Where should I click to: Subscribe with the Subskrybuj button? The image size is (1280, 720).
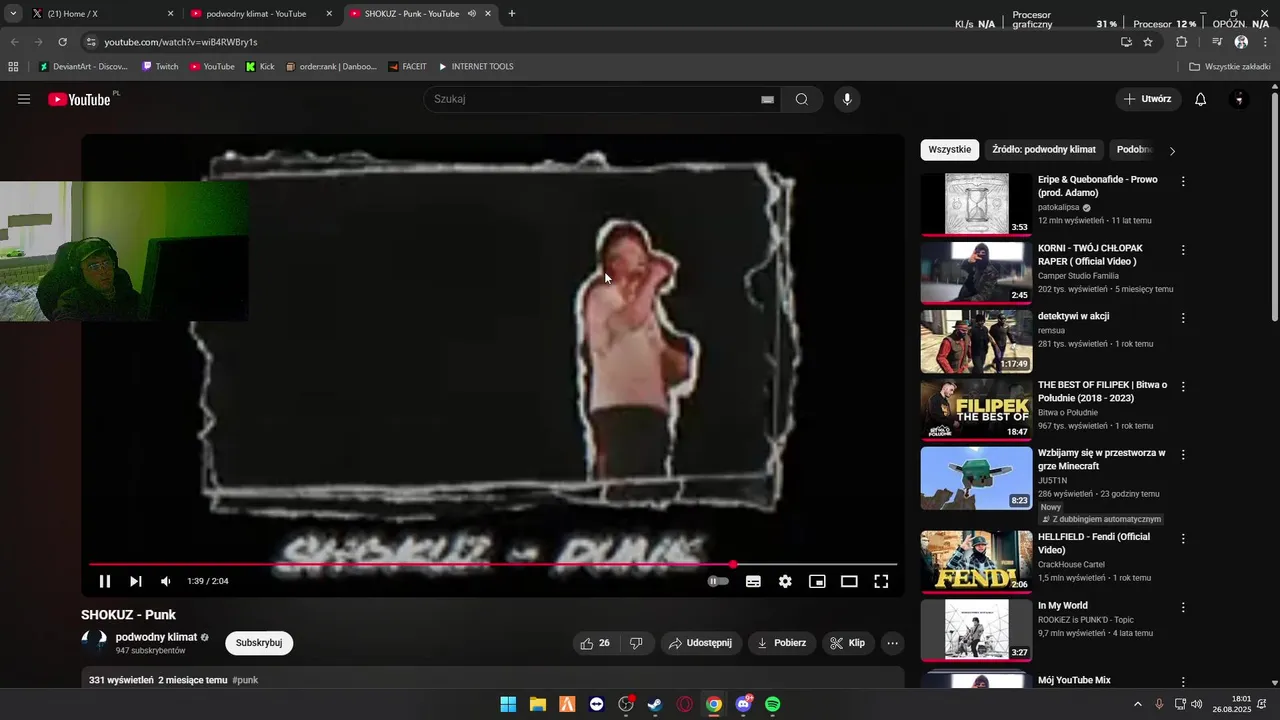pyautogui.click(x=259, y=643)
